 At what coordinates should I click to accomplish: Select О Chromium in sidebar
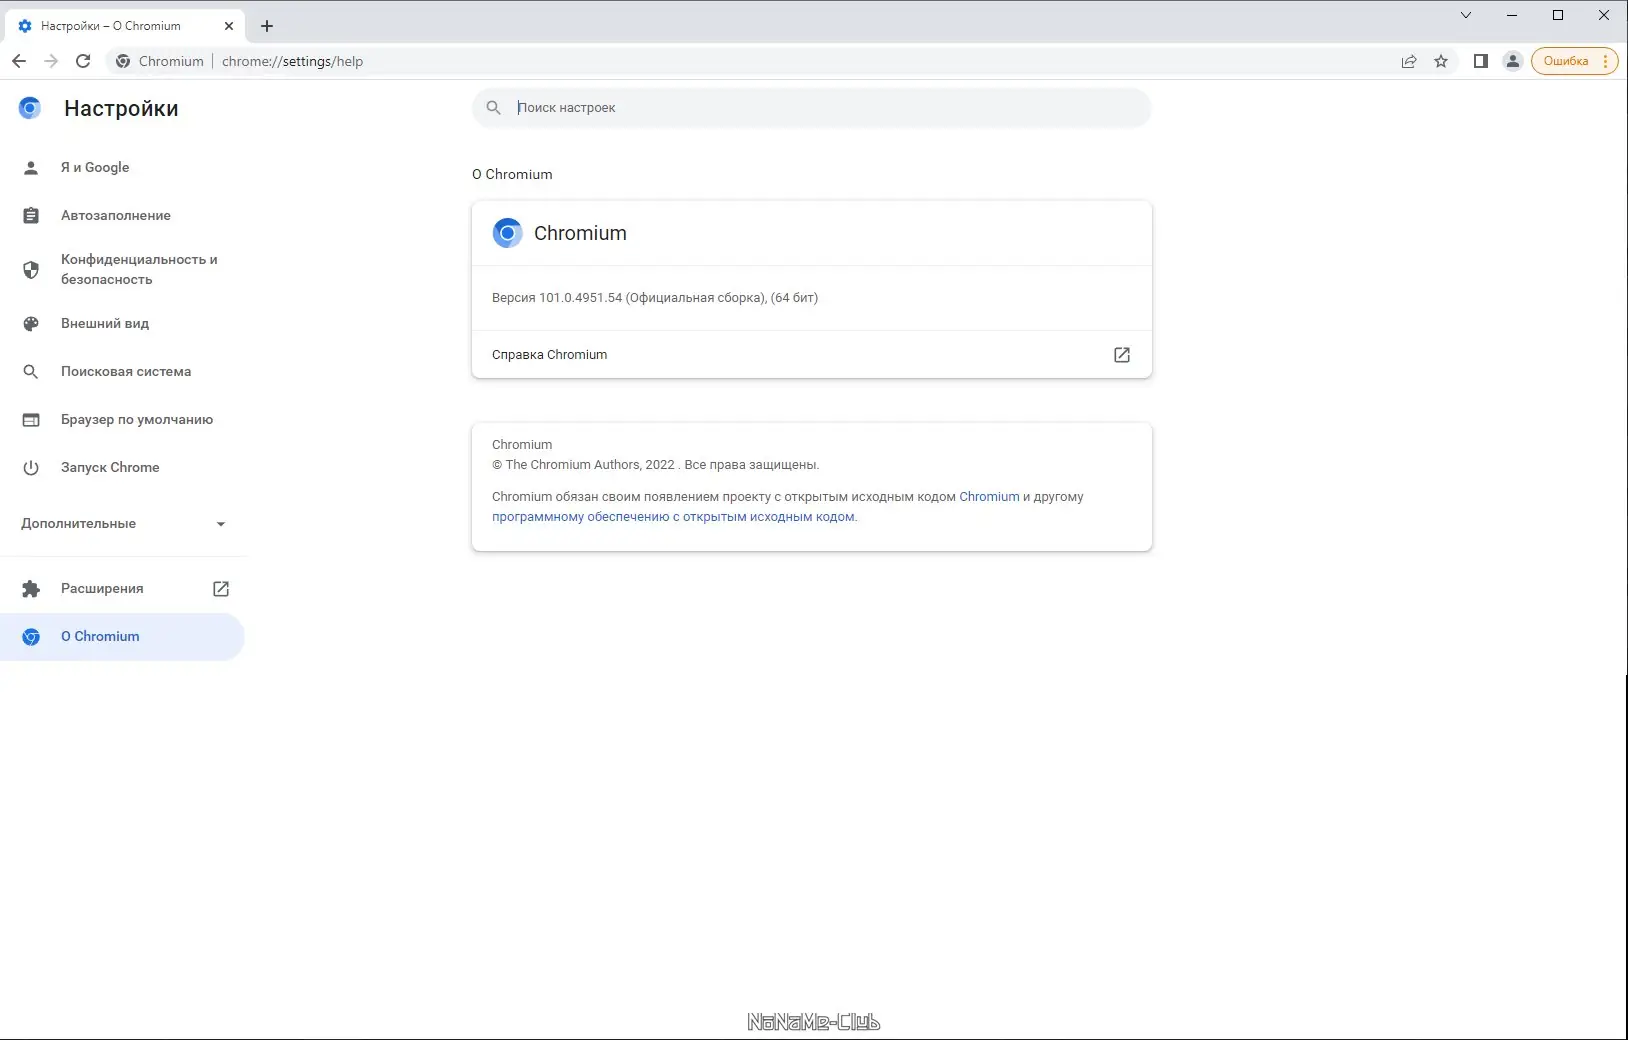pos(123,637)
